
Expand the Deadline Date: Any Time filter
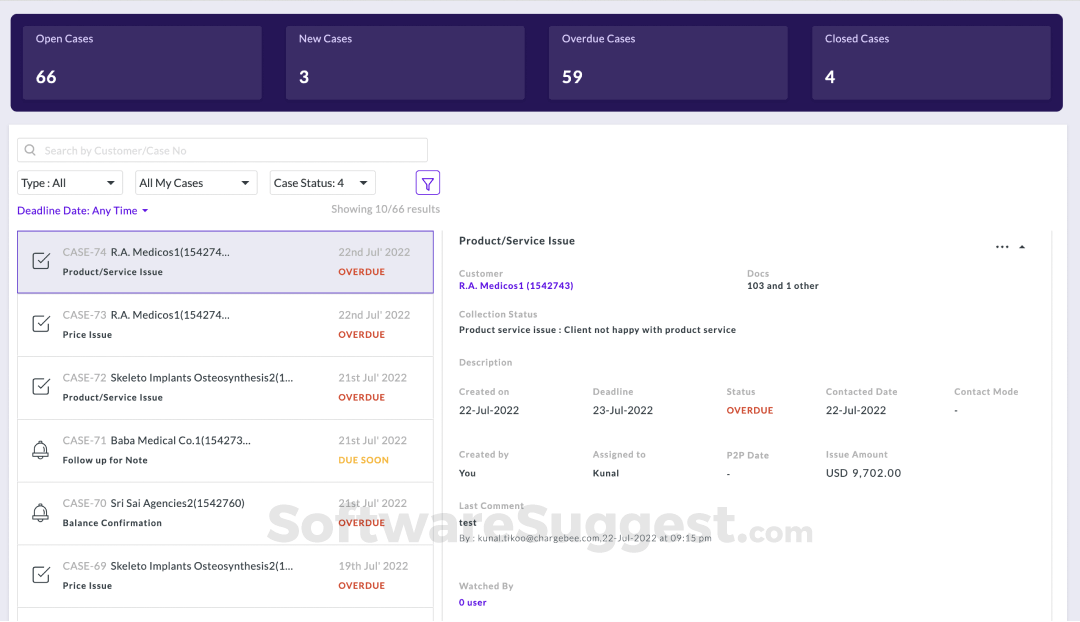point(83,210)
